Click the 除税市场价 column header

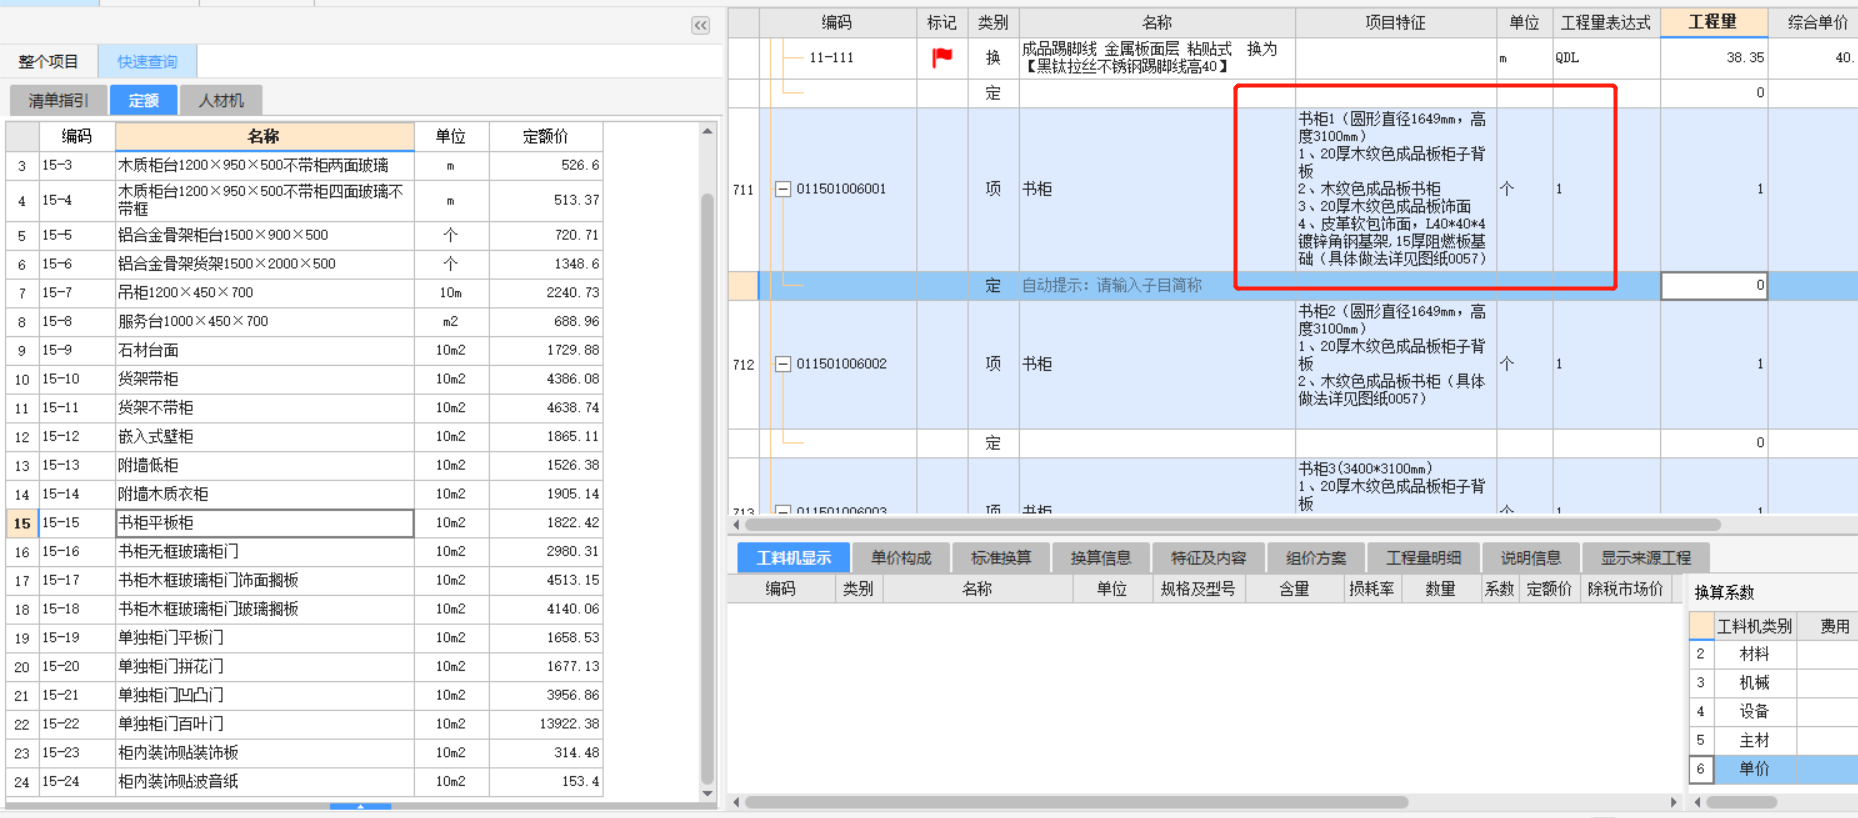coord(1626,589)
